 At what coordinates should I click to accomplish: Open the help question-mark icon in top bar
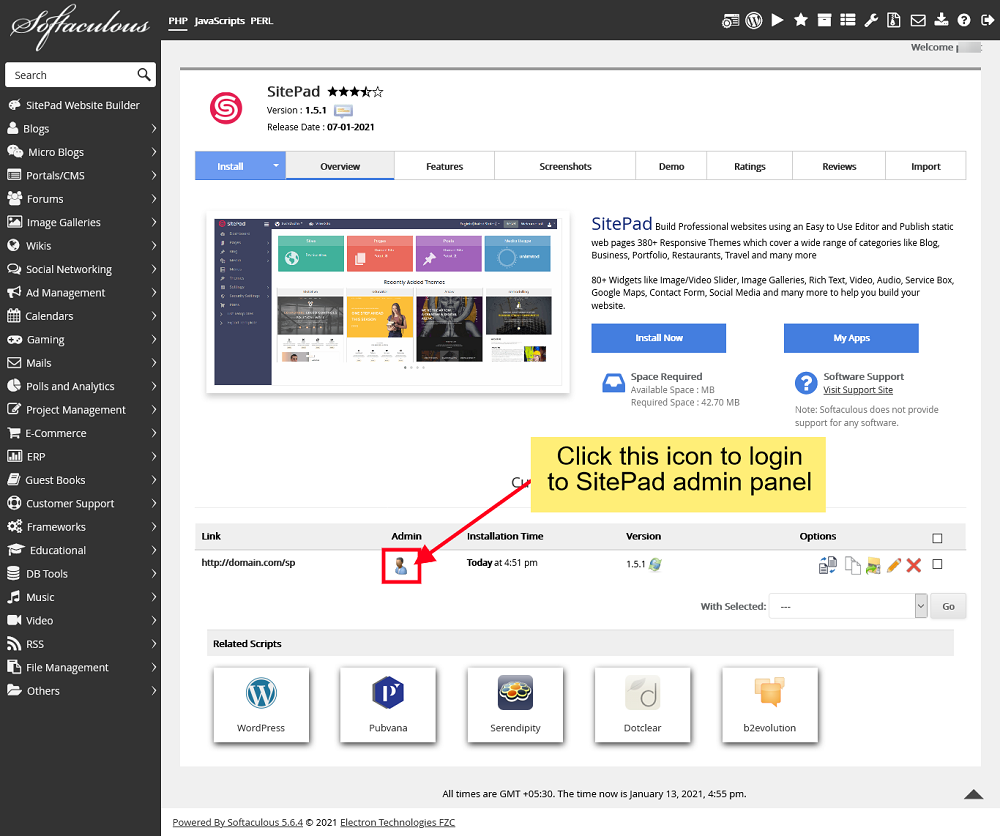click(x=964, y=20)
